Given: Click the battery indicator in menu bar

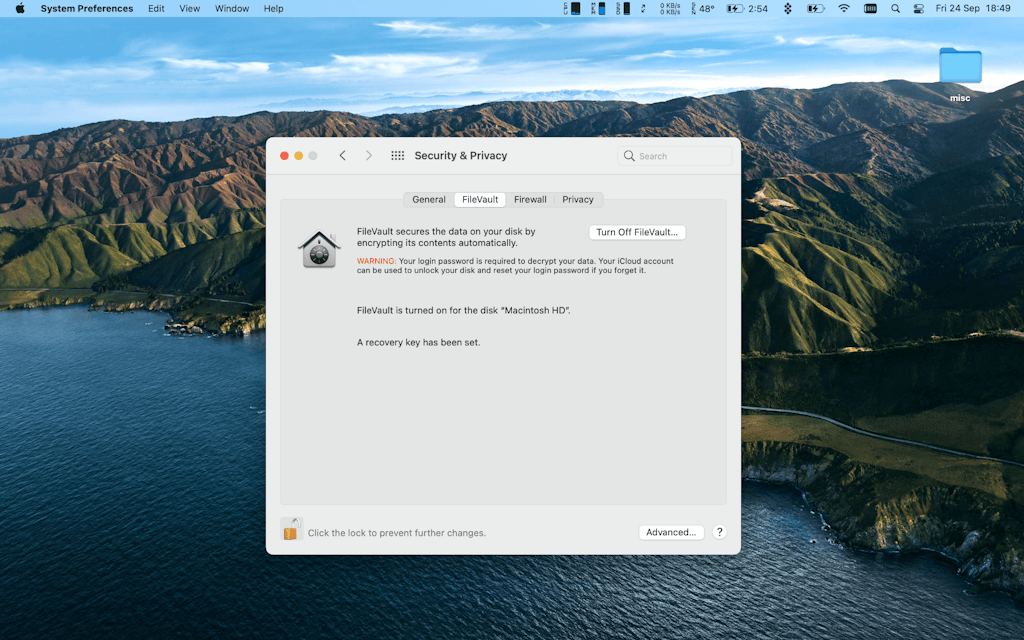Looking at the screenshot, I should click(x=814, y=9).
